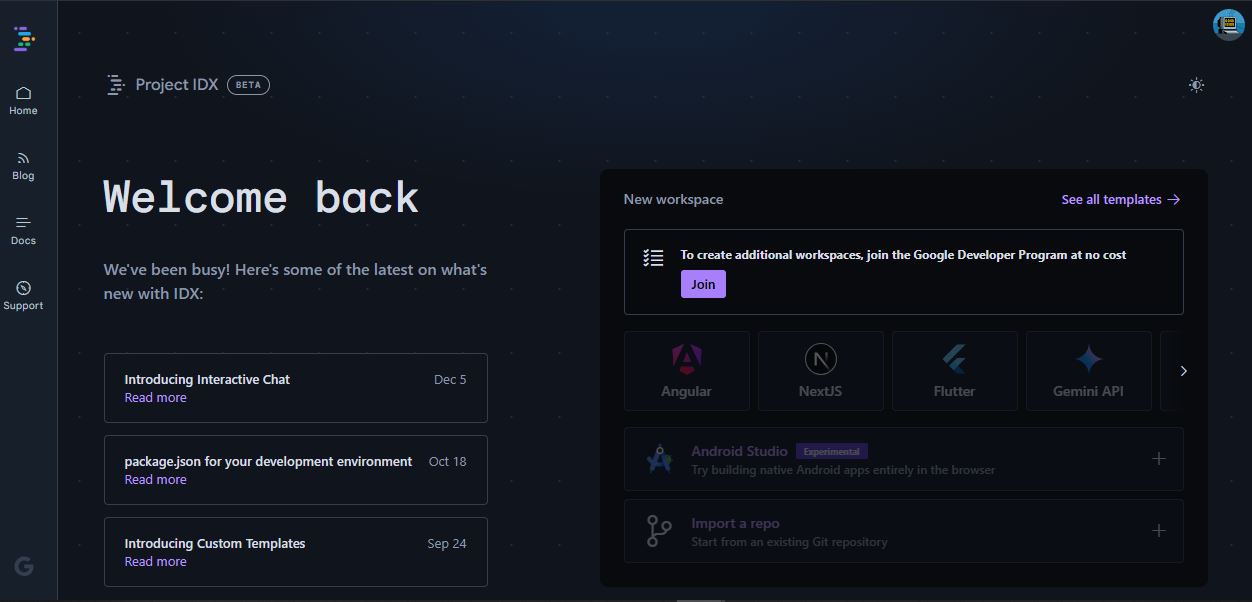1252x602 pixels.
Task: Click Introducing Custom Templates title
Action: pos(215,543)
